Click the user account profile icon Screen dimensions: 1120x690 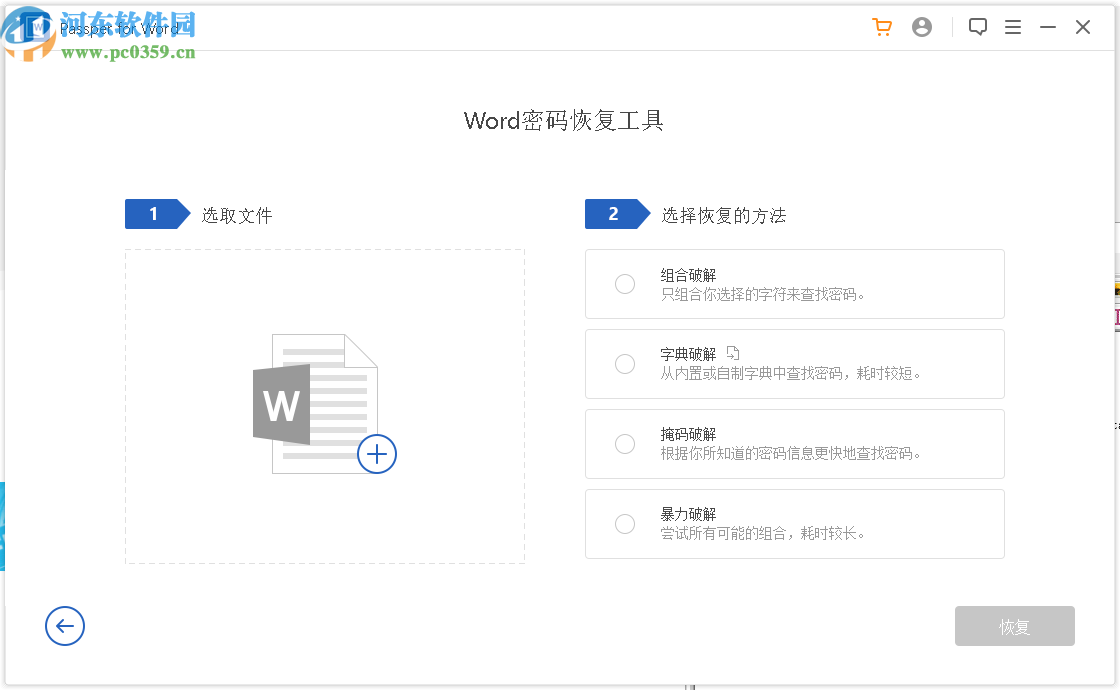point(922,27)
